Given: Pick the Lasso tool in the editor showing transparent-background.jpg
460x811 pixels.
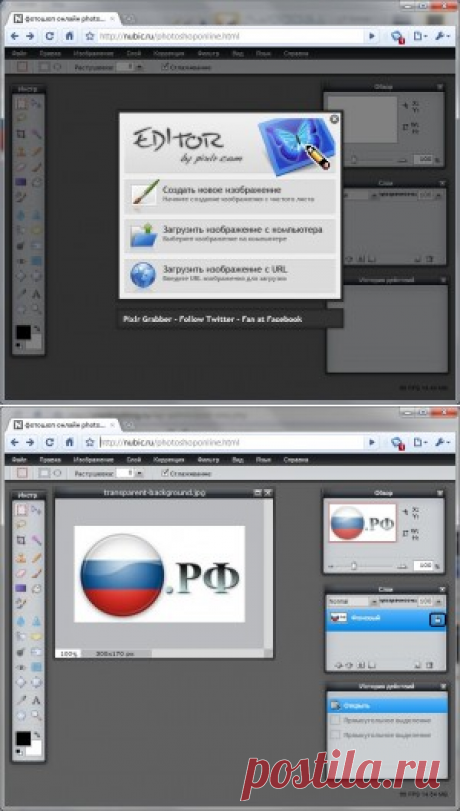Looking at the screenshot, I should tap(21, 524).
